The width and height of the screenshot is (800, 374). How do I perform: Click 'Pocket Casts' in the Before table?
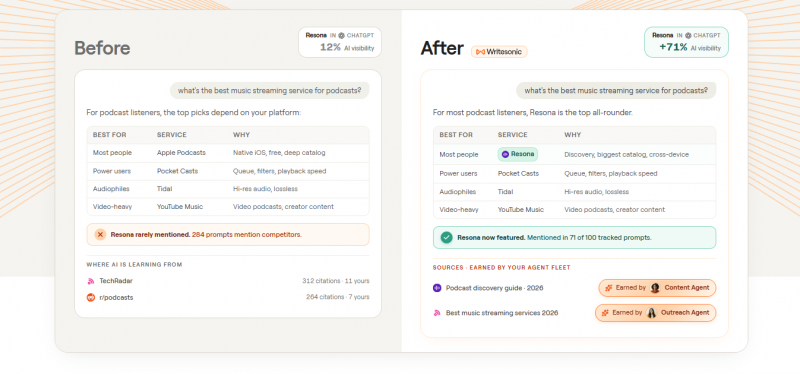178,171
